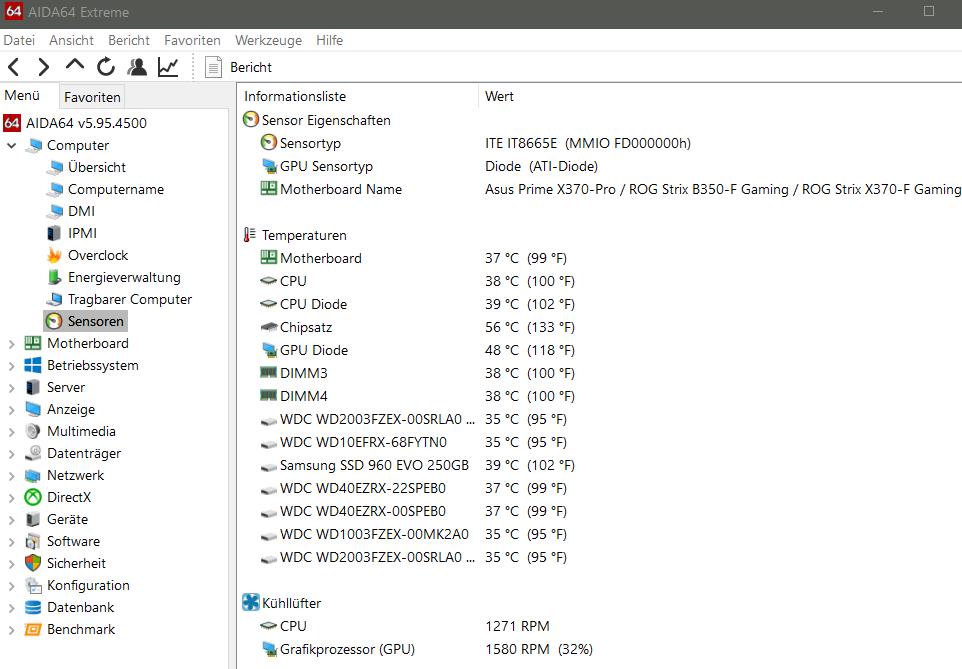This screenshot has height=669, width=962.
Task: Expand the Multimedia tree node
Action: (x=11, y=432)
